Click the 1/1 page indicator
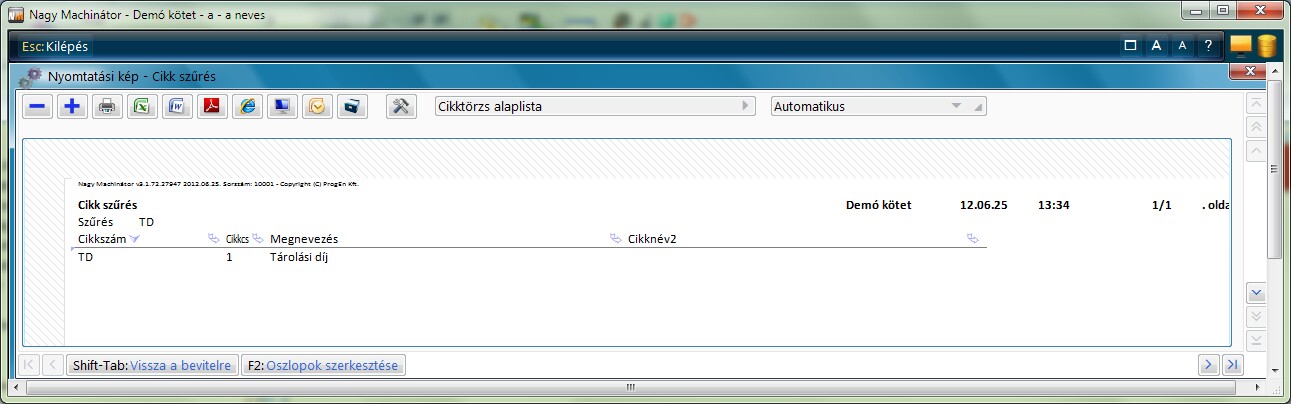This screenshot has height=404, width=1291. [x=1161, y=204]
